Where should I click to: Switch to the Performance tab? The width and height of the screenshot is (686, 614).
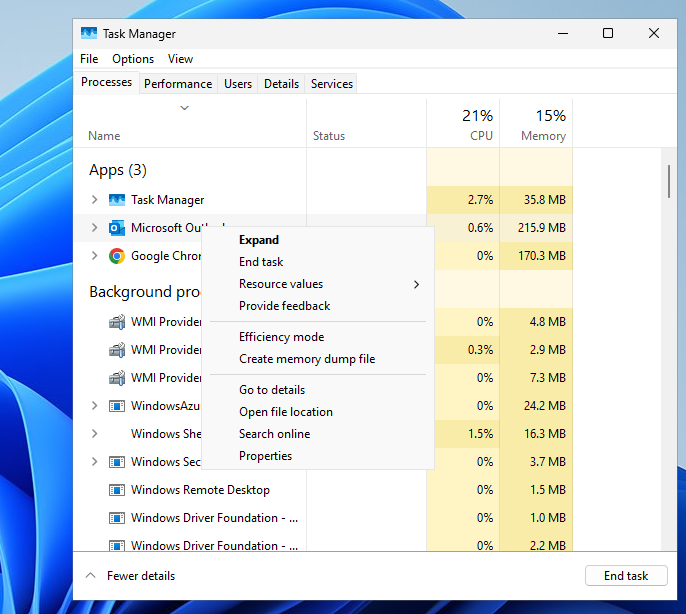click(178, 84)
